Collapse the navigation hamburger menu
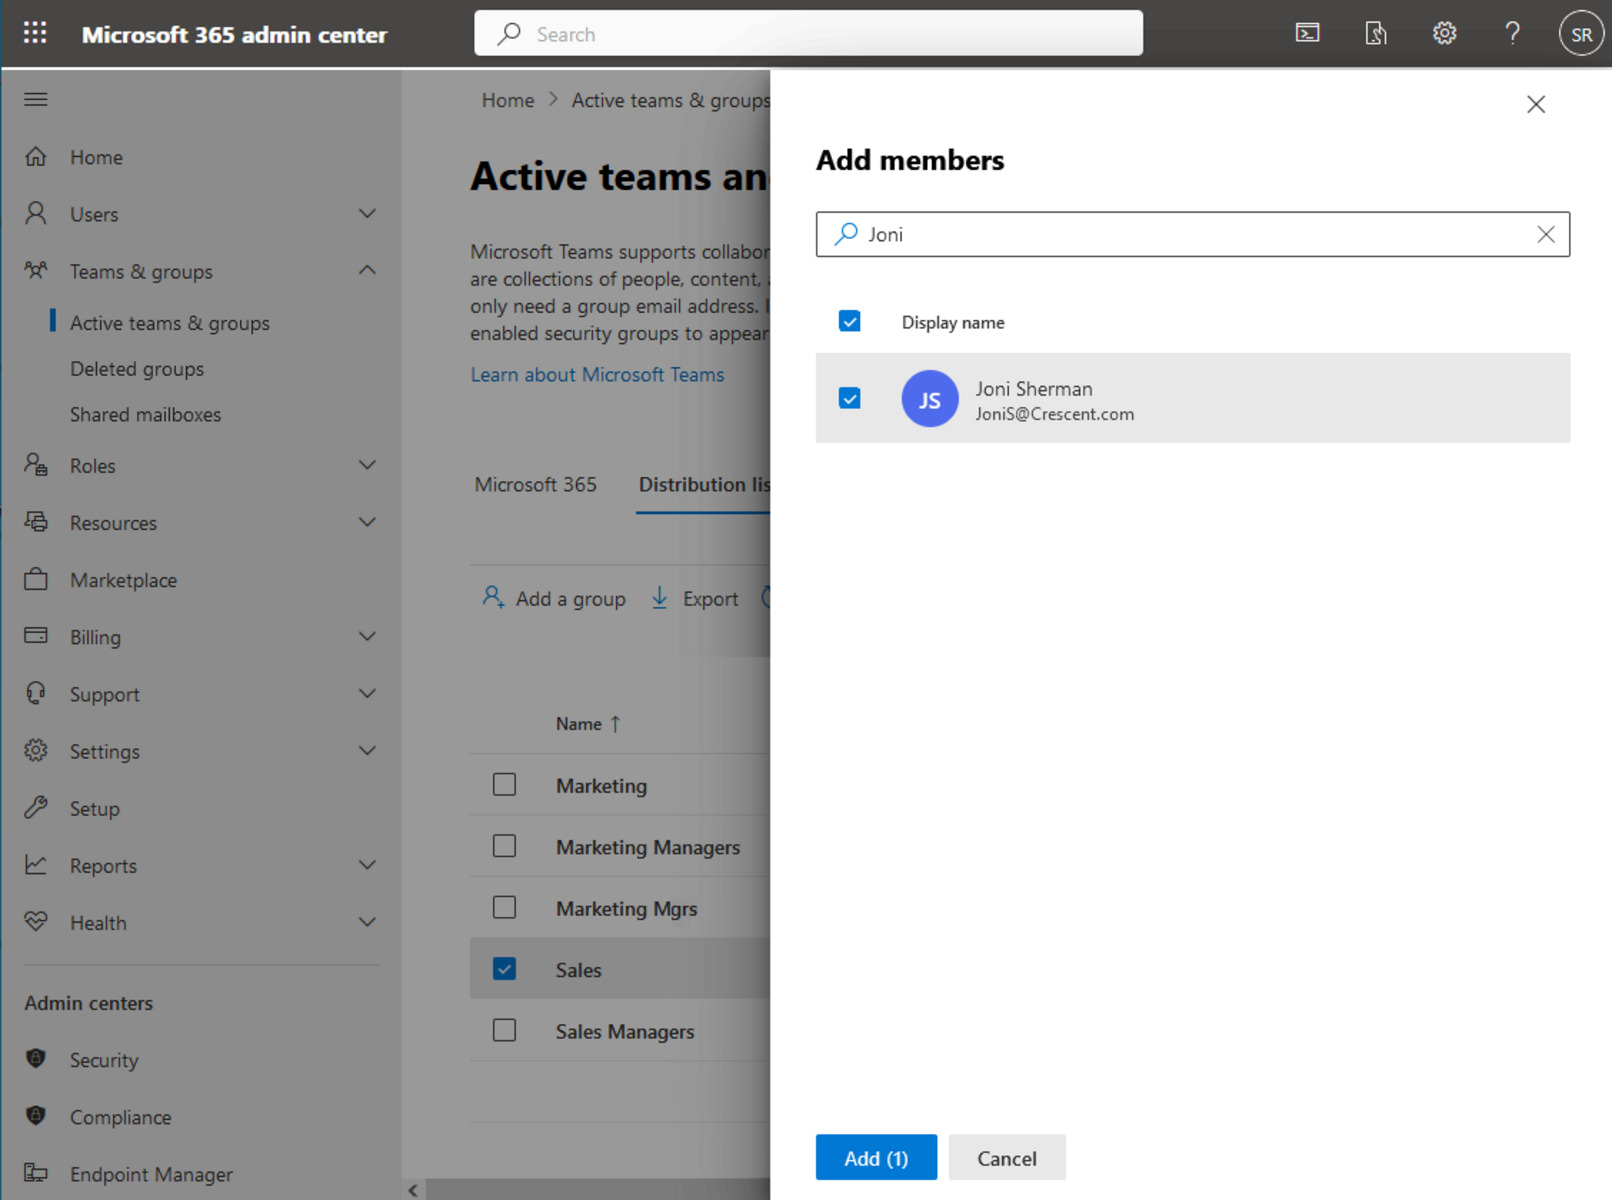The width and height of the screenshot is (1612, 1200). (36, 99)
